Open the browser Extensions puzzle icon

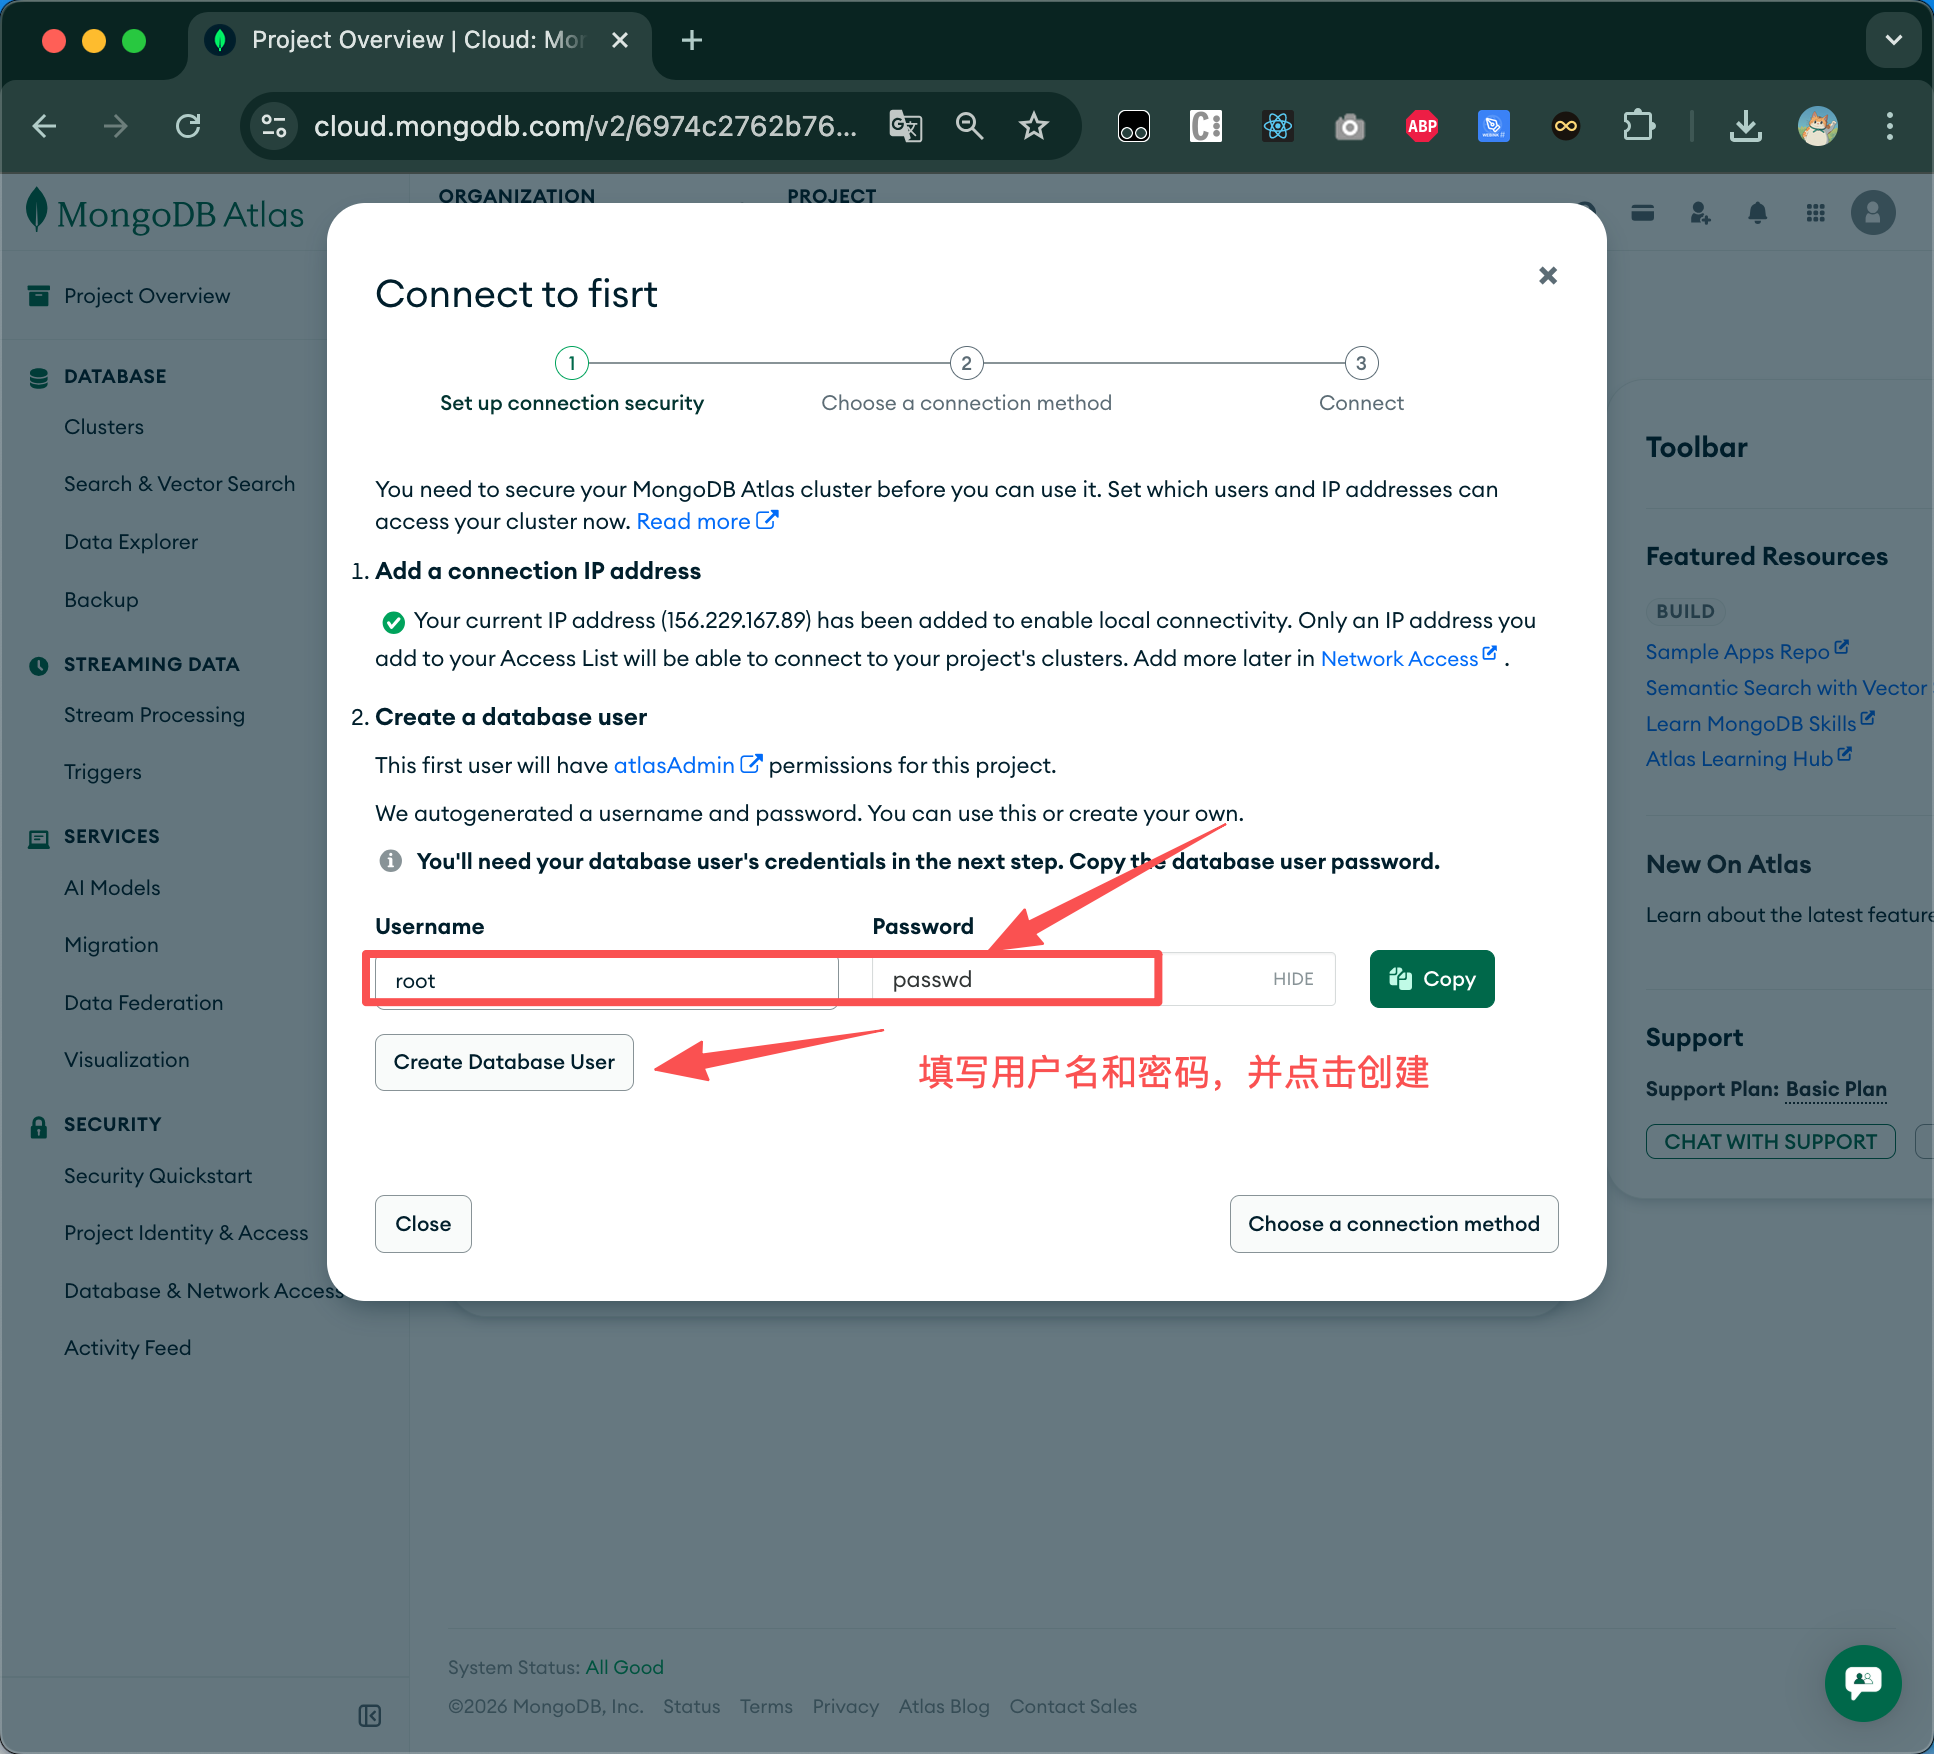point(1637,126)
